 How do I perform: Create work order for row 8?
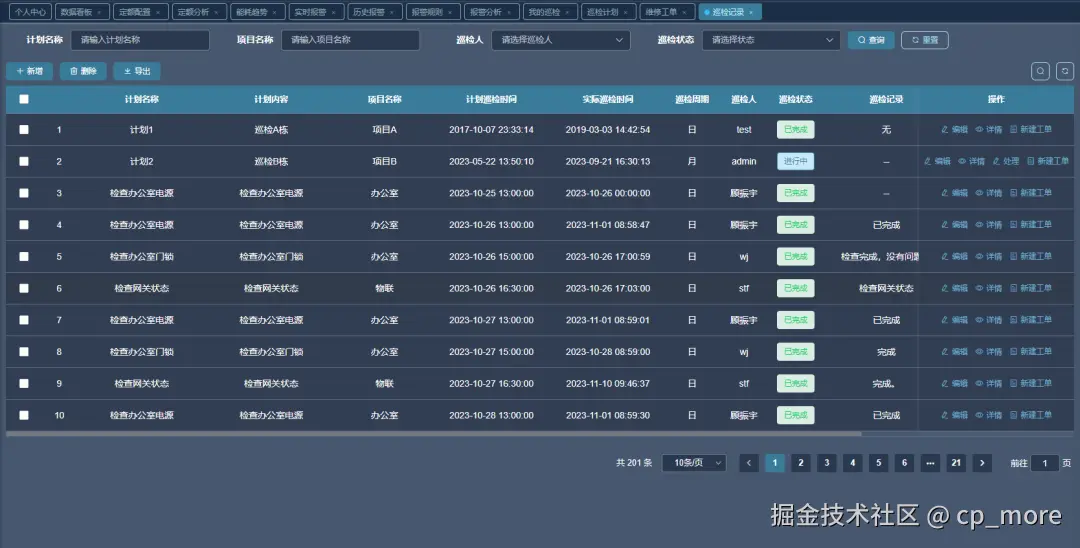1030,351
